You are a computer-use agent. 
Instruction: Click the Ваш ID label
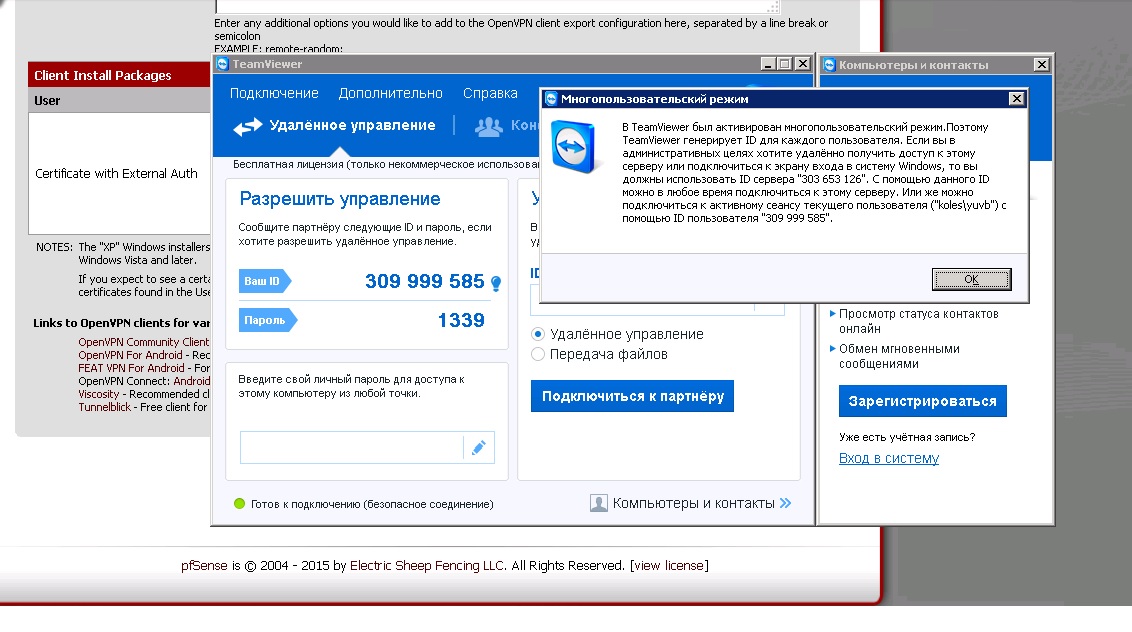[x=264, y=281]
